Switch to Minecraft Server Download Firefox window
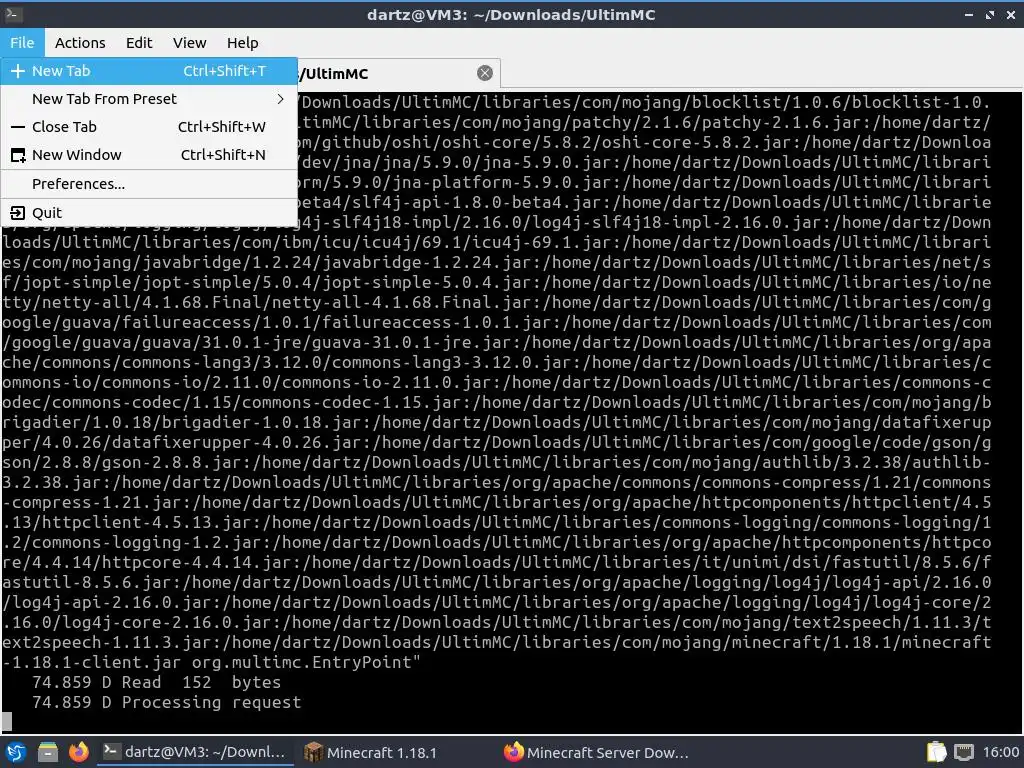 (x=597, y=752)
